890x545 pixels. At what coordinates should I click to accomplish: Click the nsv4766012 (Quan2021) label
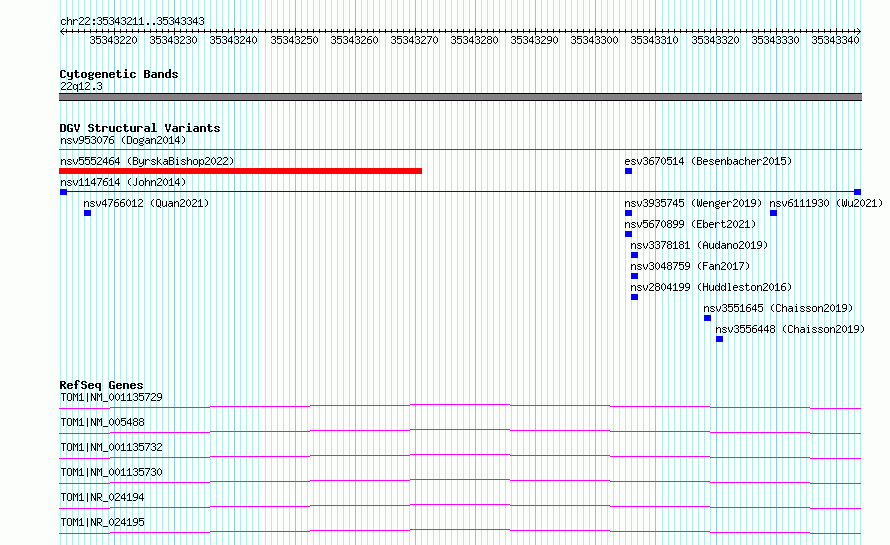(x=146, y=203)
